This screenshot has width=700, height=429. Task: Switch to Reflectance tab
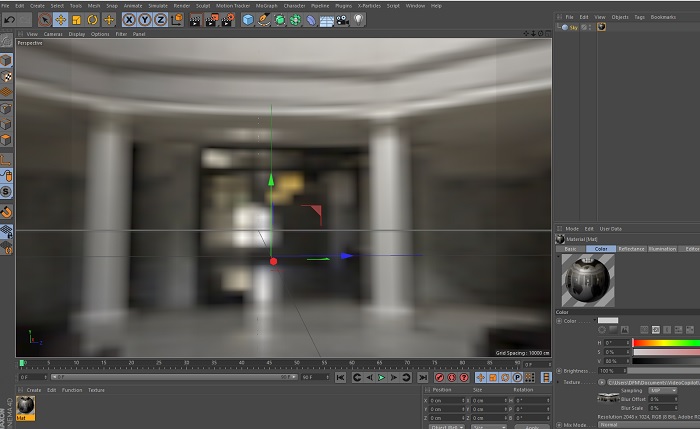pos(631,249)
